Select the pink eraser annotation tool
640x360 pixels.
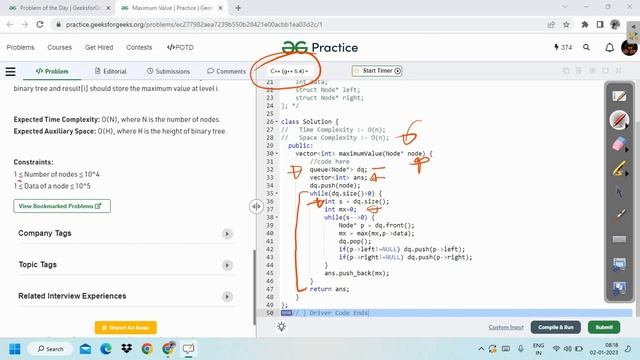pyautogui.click(x=619, y=144)
